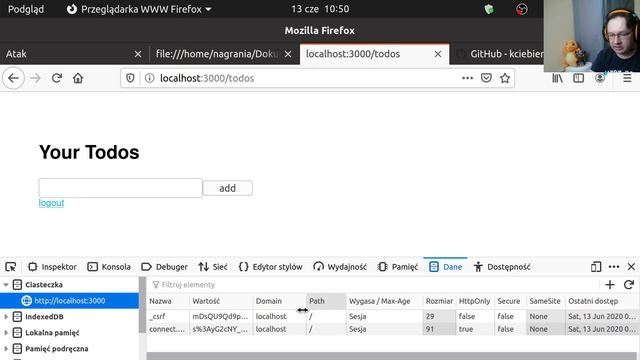The width and height of the screenshot is (640, 360).
Task: Collapse the Ciasteczka tree node
Action: click(x=6, y=284)
